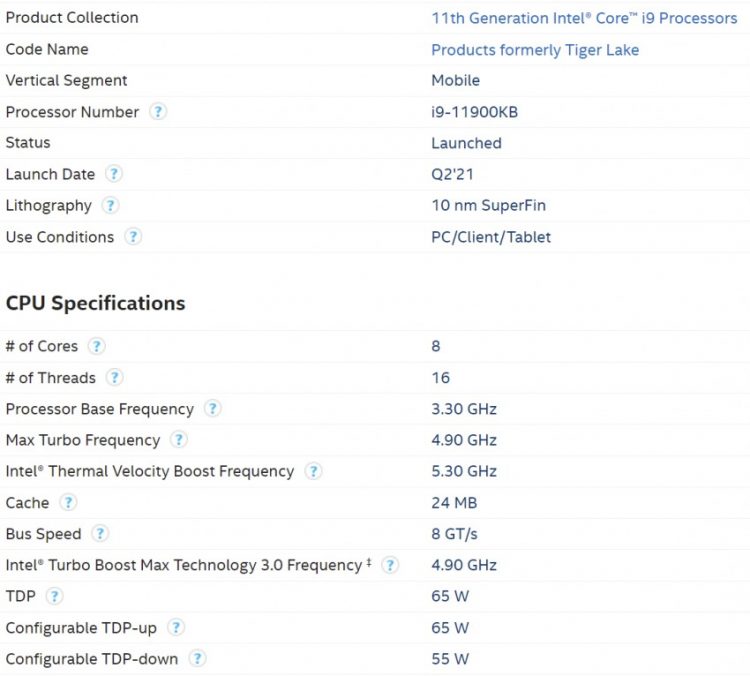
Task: Click the help icon beside Processor Number
Action: pyautogui.click(x=158, y=112)
